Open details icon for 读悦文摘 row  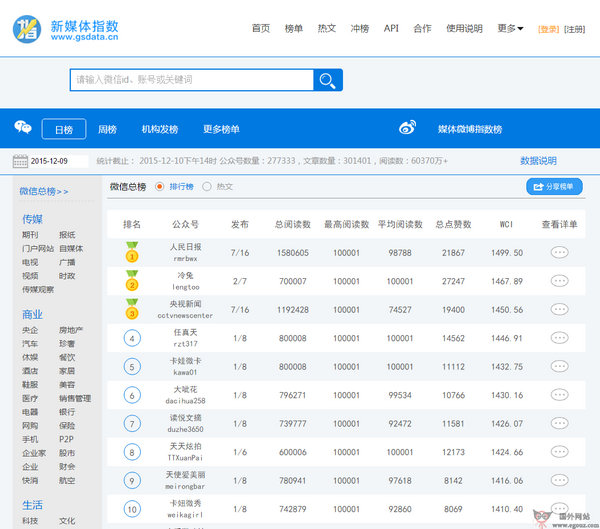pyautogui.click(x=559, y=423)
